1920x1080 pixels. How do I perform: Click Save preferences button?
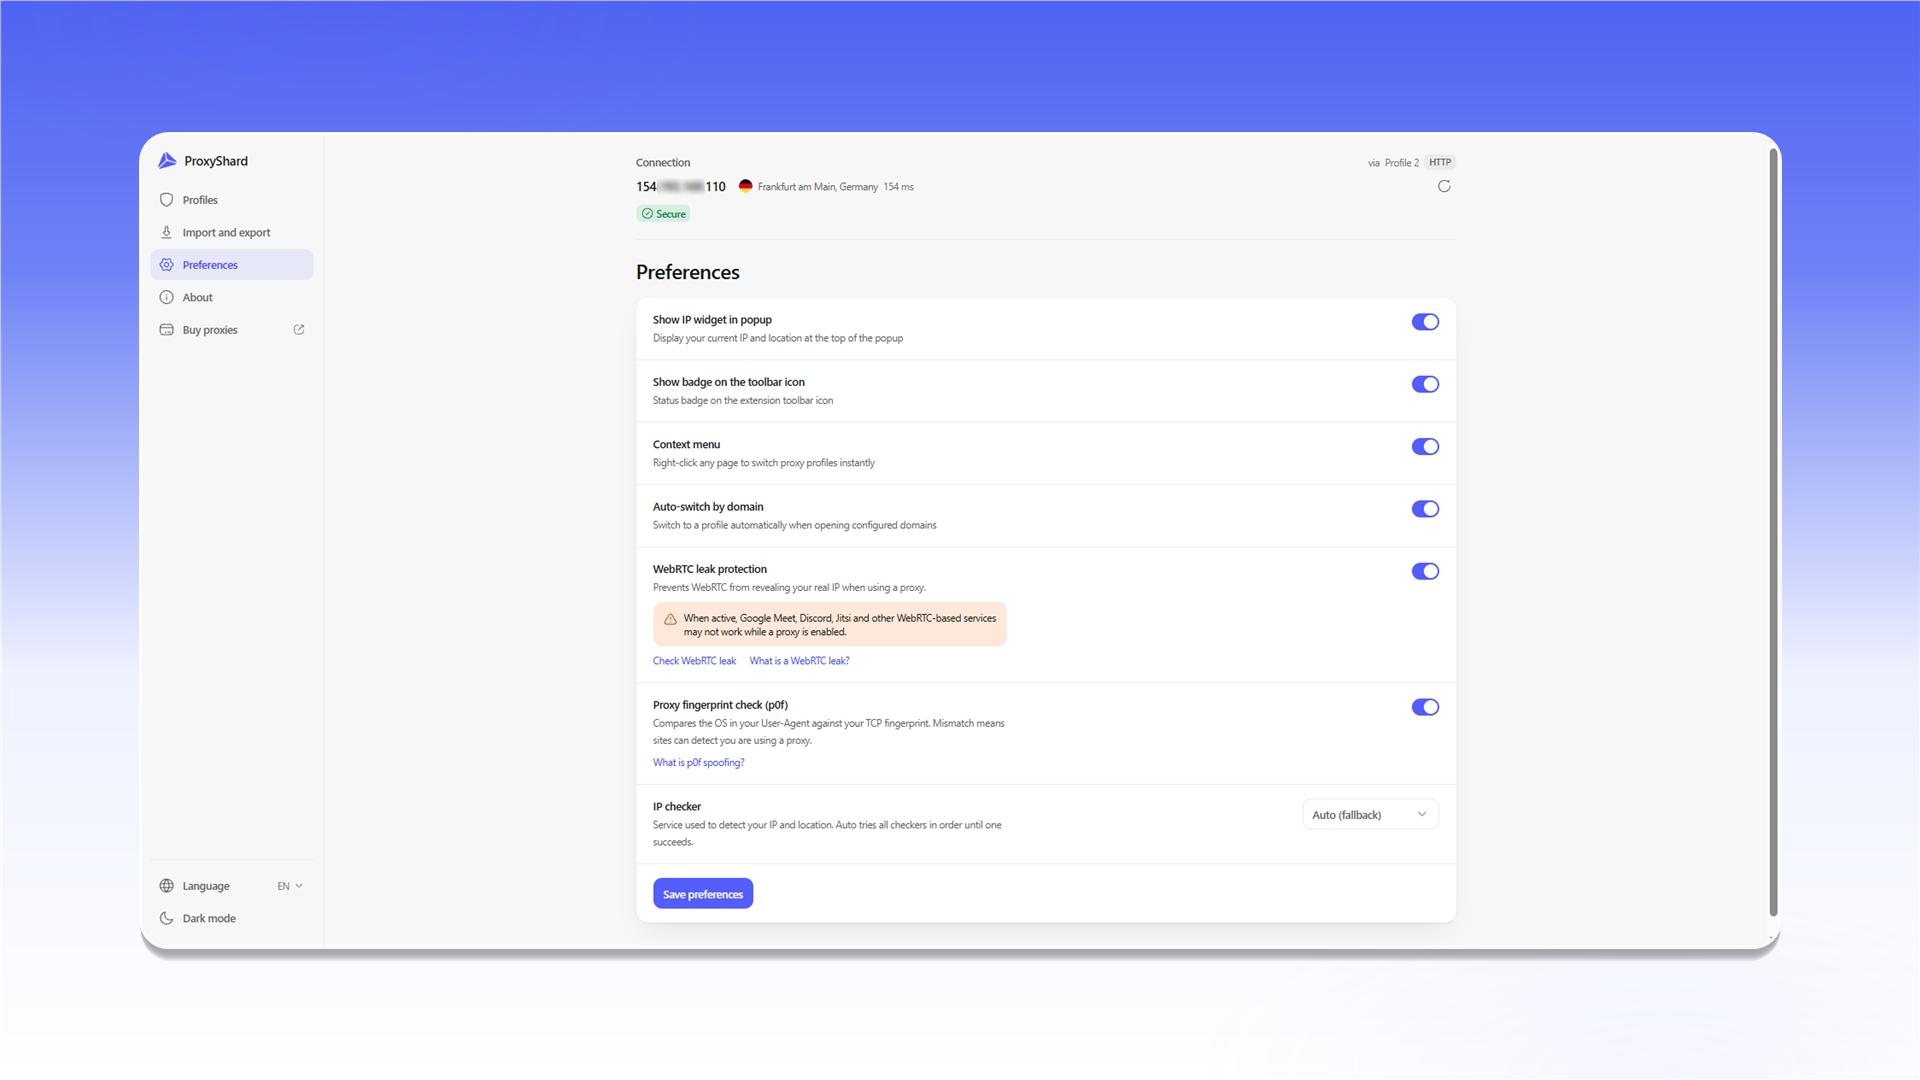coord(703,894)
